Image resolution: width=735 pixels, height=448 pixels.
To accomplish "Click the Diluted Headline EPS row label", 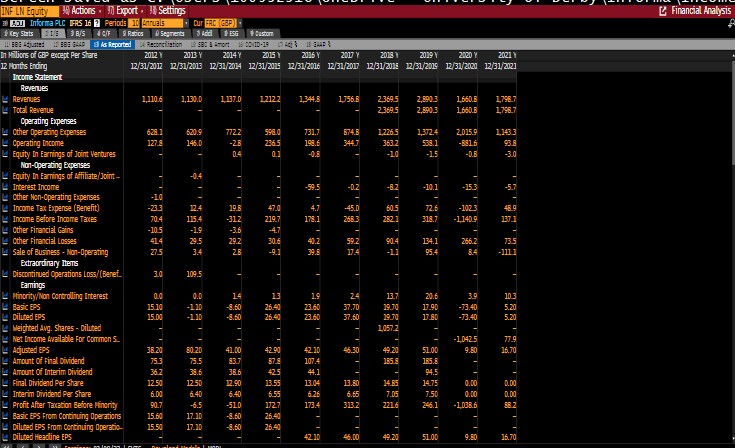I will (x=42, y=437).
